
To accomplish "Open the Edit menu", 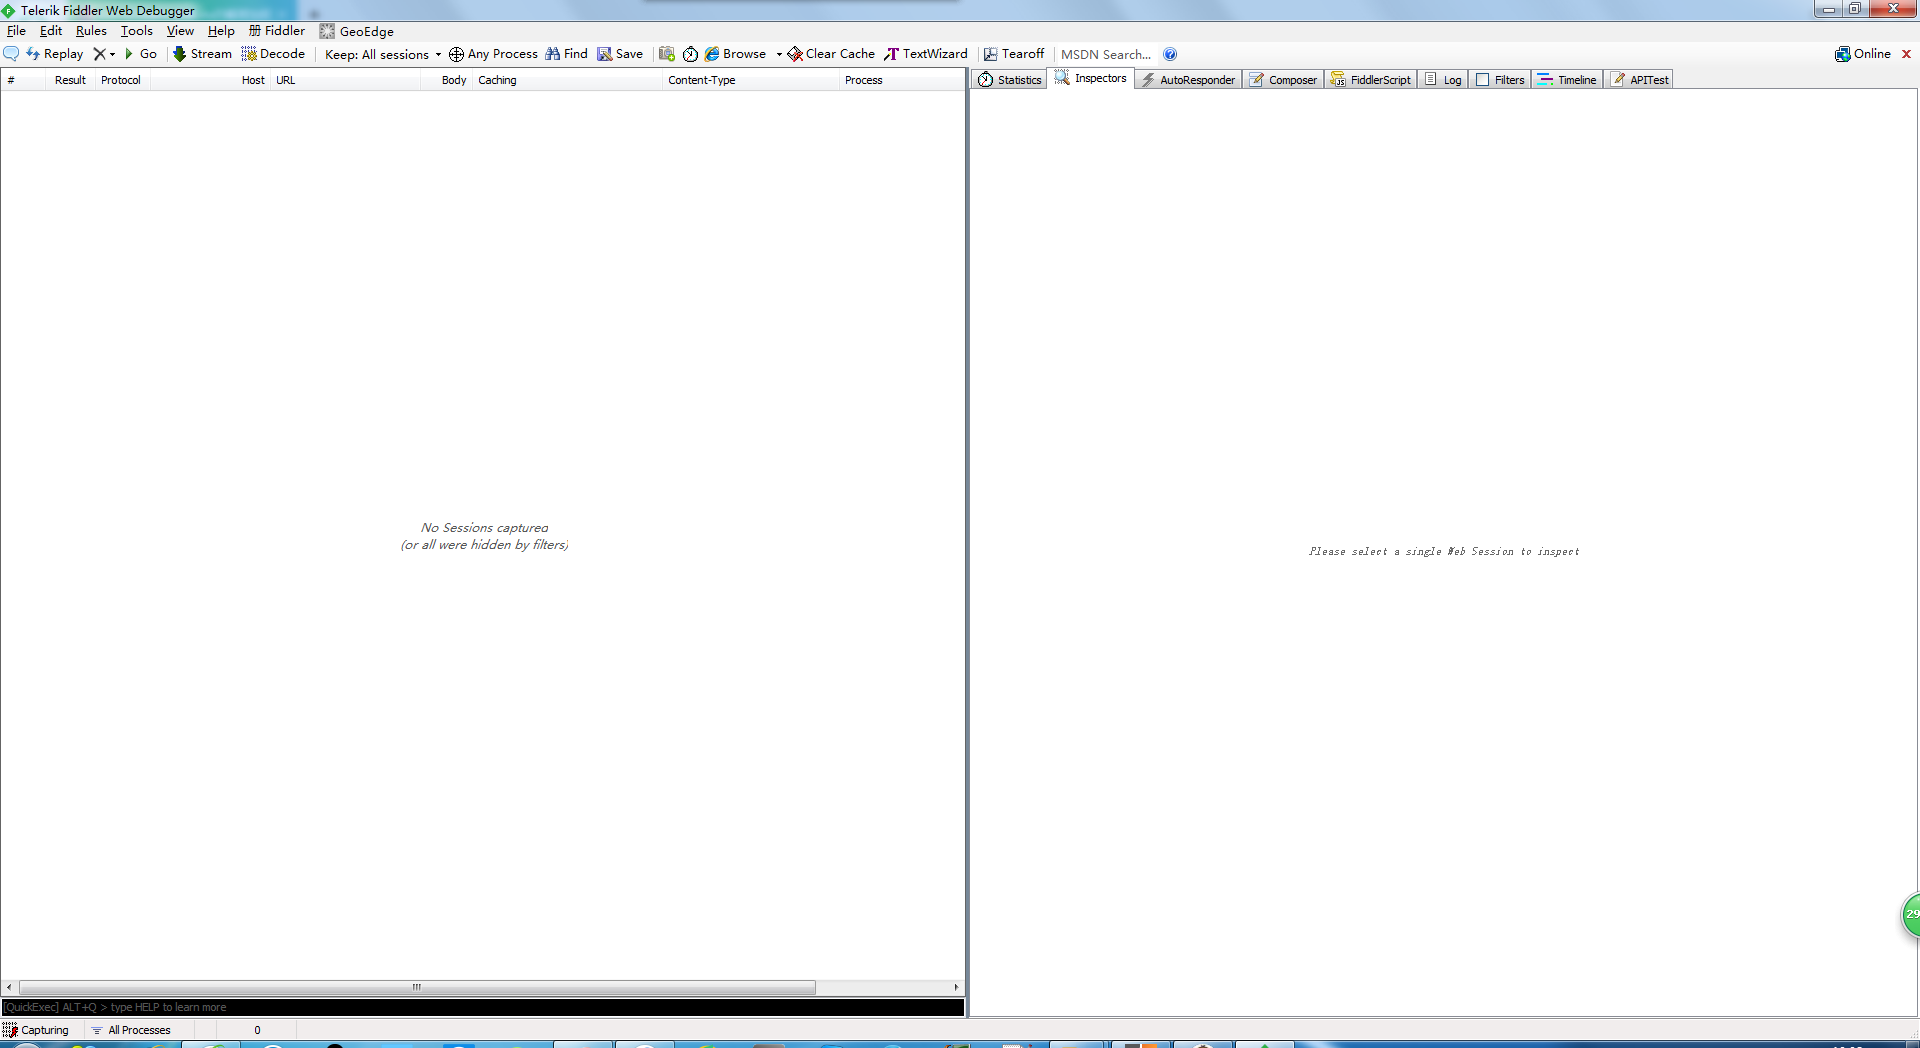I will coord(51,31).
